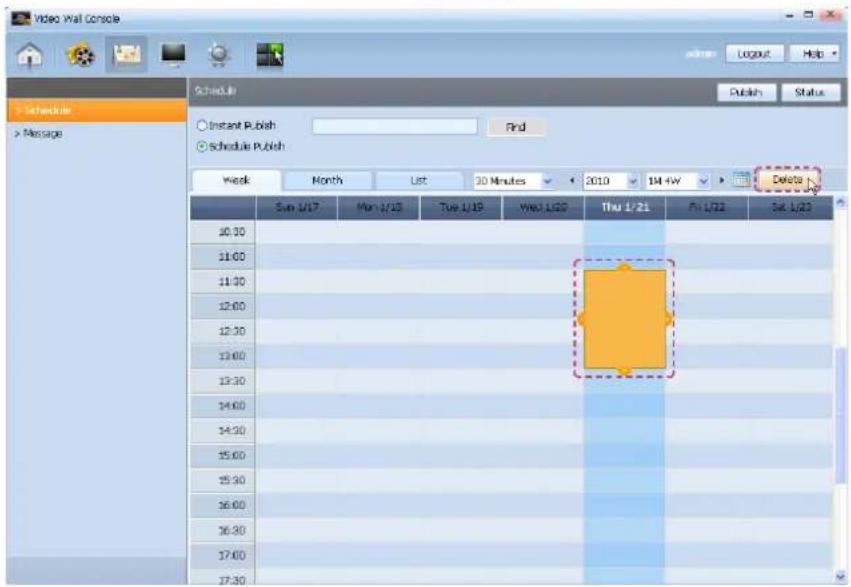
Task: Open the Home icon in toolbar
Action: tap(30, 54)
